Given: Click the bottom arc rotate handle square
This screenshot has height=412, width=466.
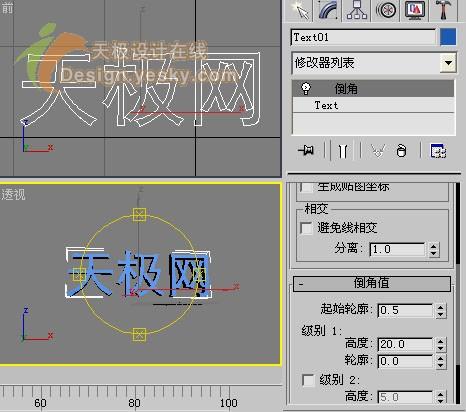Looking at the screenshot, I should [x=139, y=334].
